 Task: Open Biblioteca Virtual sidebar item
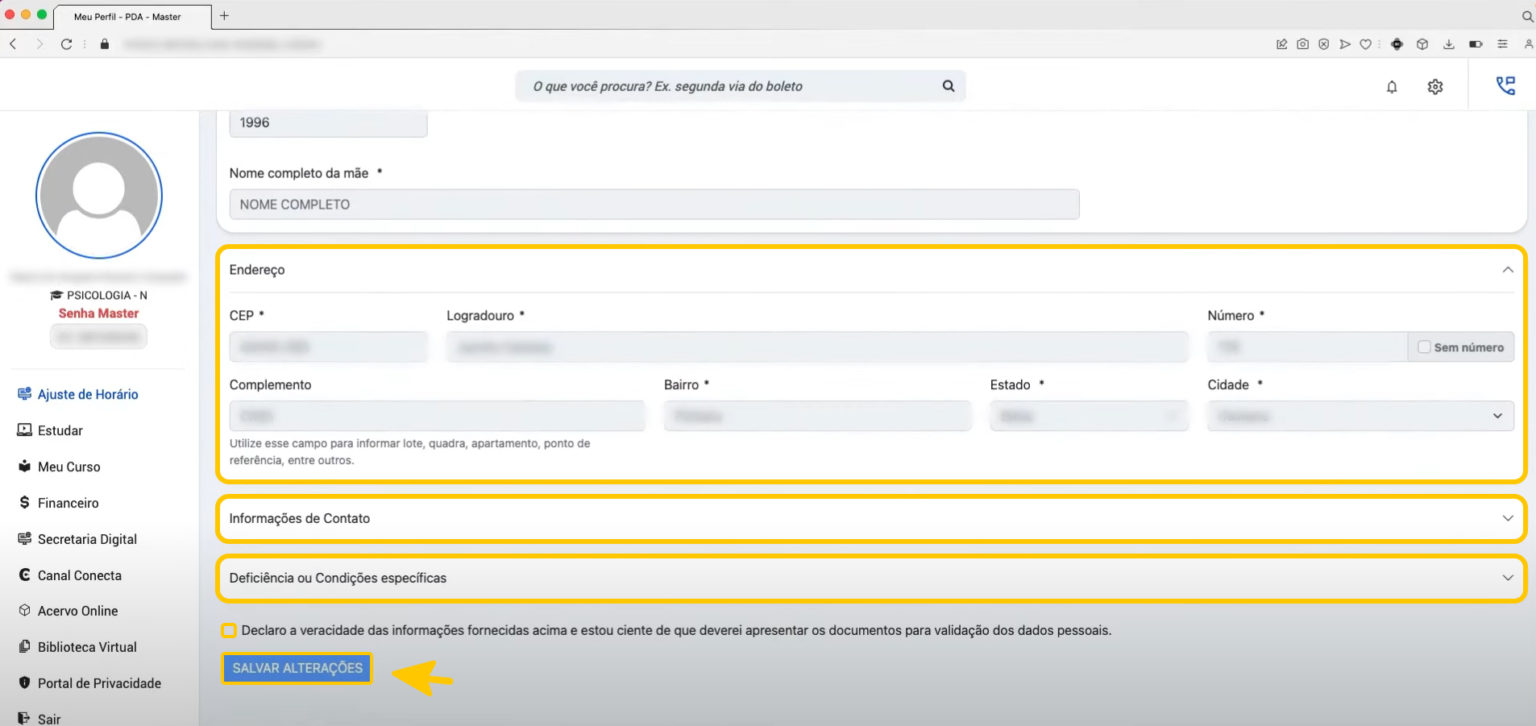77,647
